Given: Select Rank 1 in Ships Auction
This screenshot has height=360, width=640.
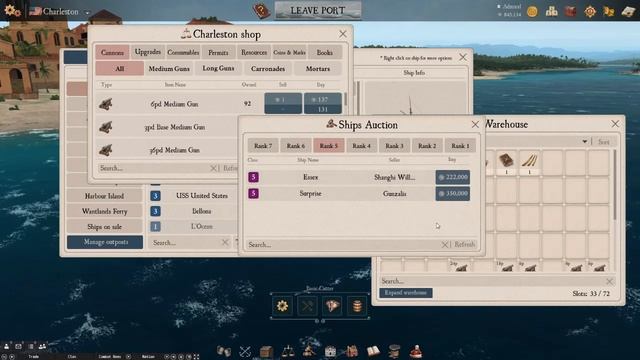Looking at the screenshot, I should 460,145.
